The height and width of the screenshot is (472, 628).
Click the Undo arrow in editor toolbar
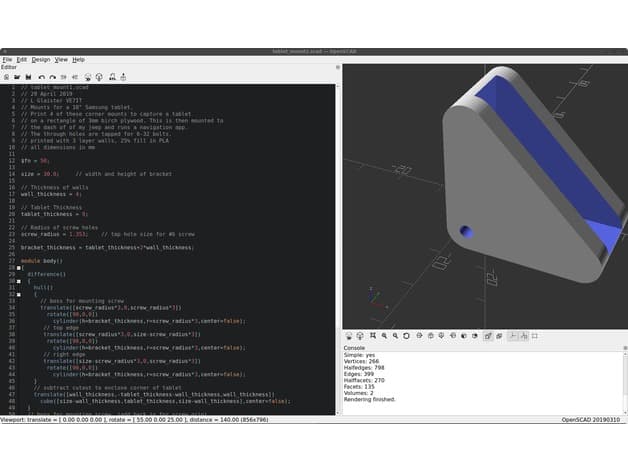coord(42,77)
